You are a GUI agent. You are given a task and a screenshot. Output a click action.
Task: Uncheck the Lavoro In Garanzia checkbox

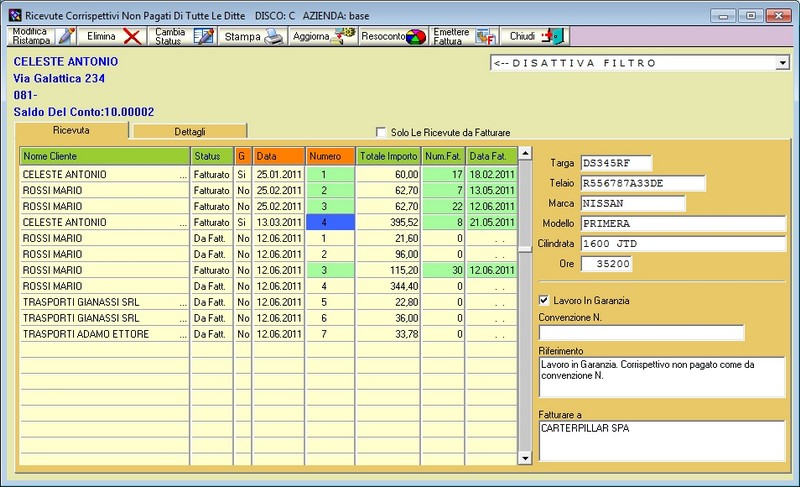point(544,300)
